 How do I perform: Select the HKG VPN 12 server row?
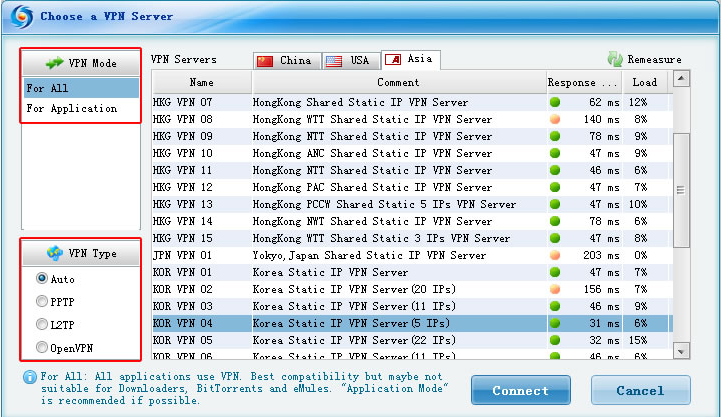[412, 187]
